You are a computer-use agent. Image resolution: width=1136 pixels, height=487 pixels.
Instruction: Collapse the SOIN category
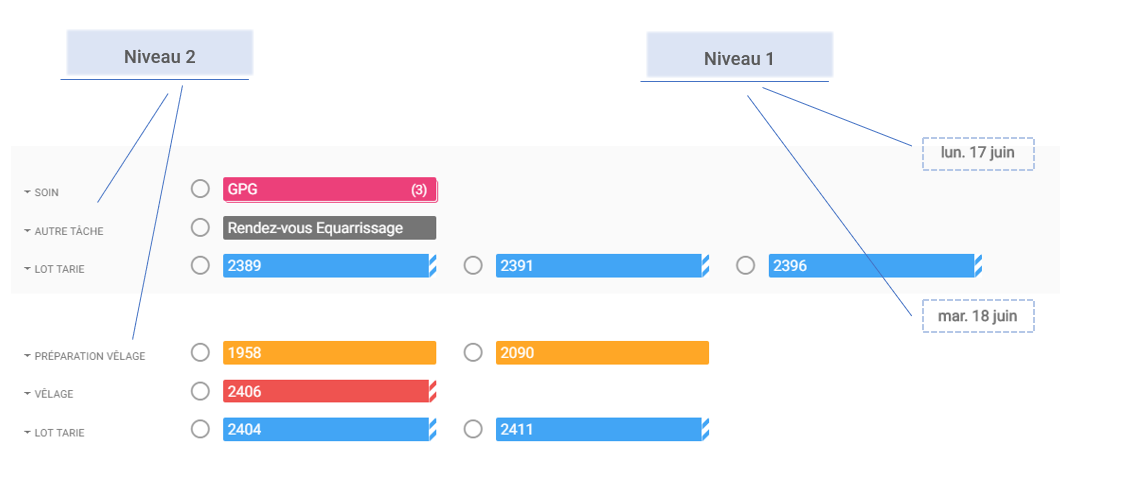click(28, 193)
